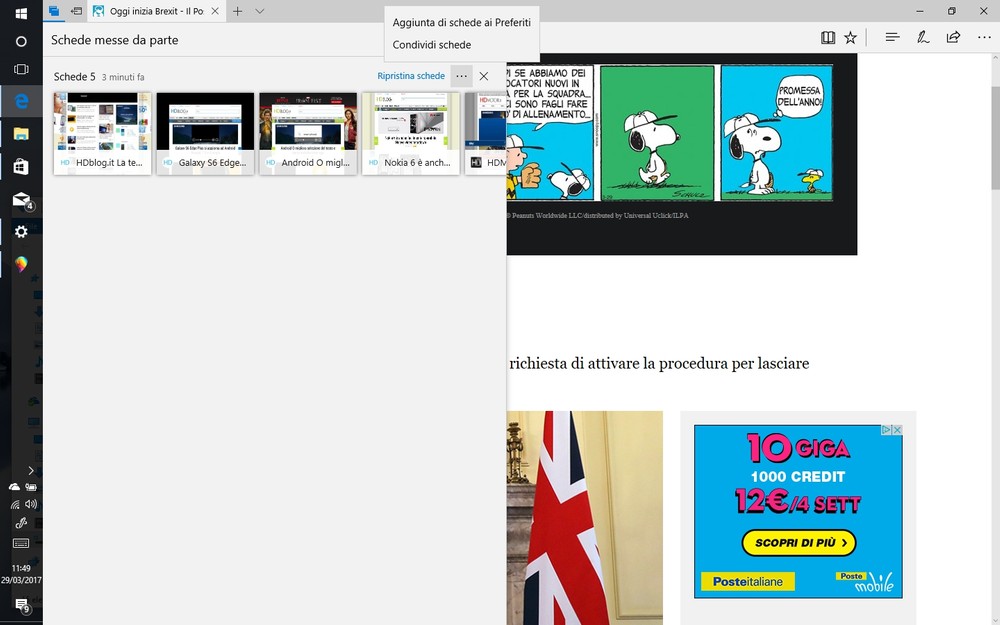This screenshot has height=625, width=1000.
Task: Expand the tab previews chevron
Action: tap(260, 11)
